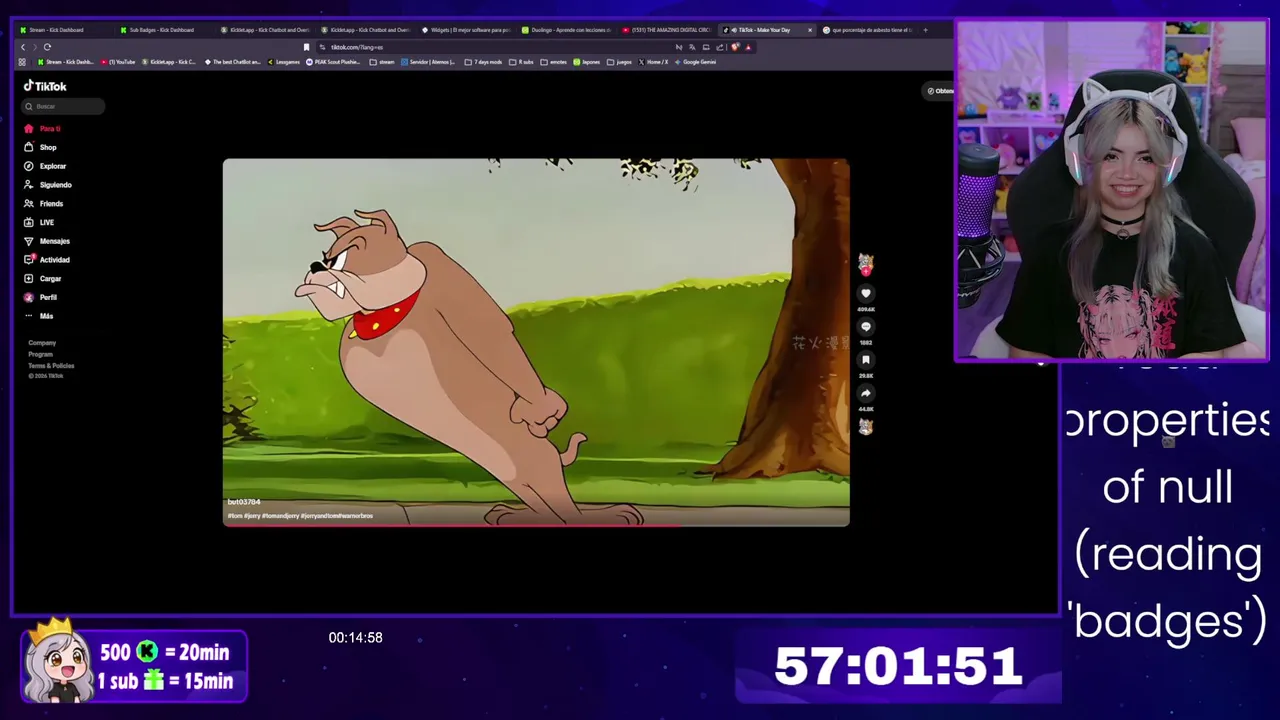1280x720 pixels.
Task: Switch to the Widgets tab
Action: coord(465,30)
